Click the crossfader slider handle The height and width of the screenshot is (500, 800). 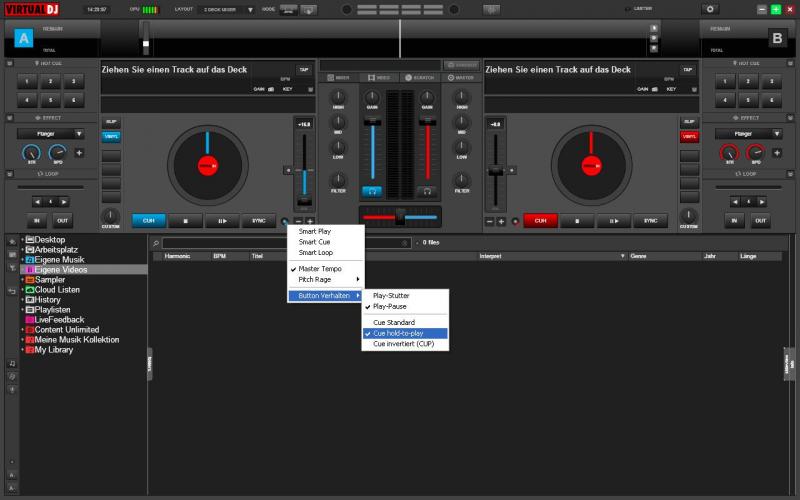[x=400, y=216]
